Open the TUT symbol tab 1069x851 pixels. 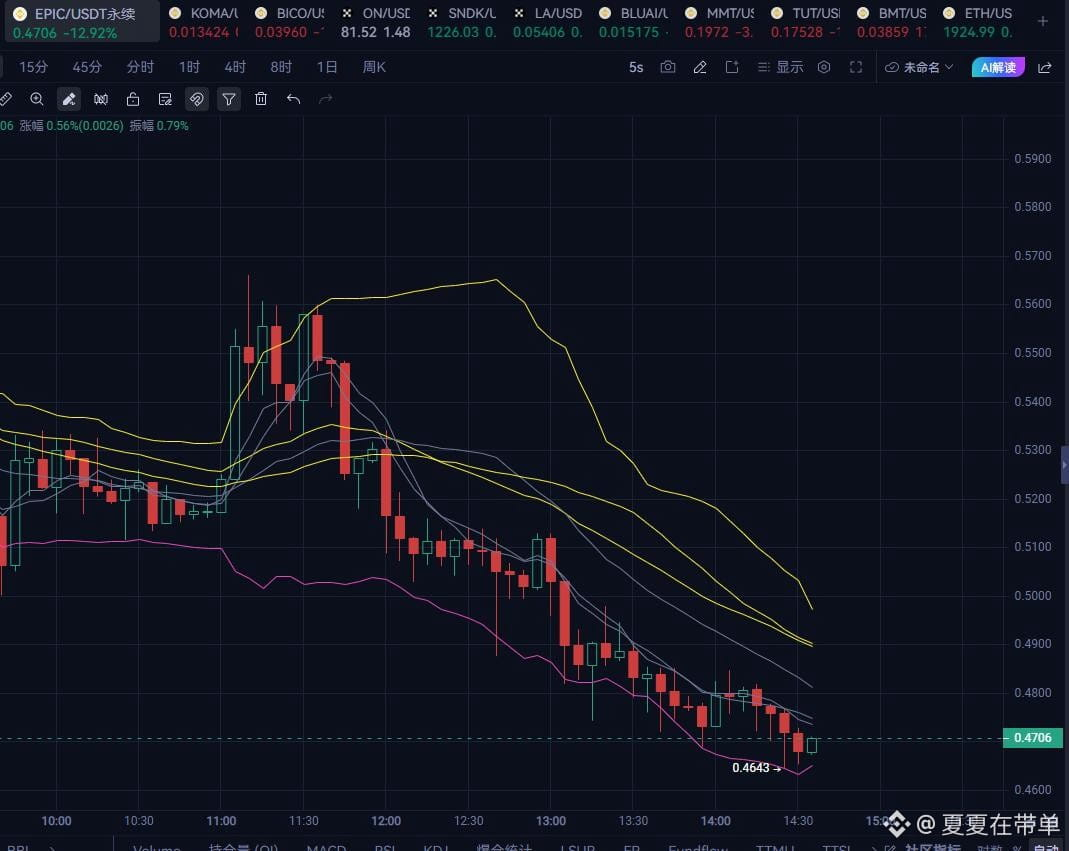click(x=805, y=22)
